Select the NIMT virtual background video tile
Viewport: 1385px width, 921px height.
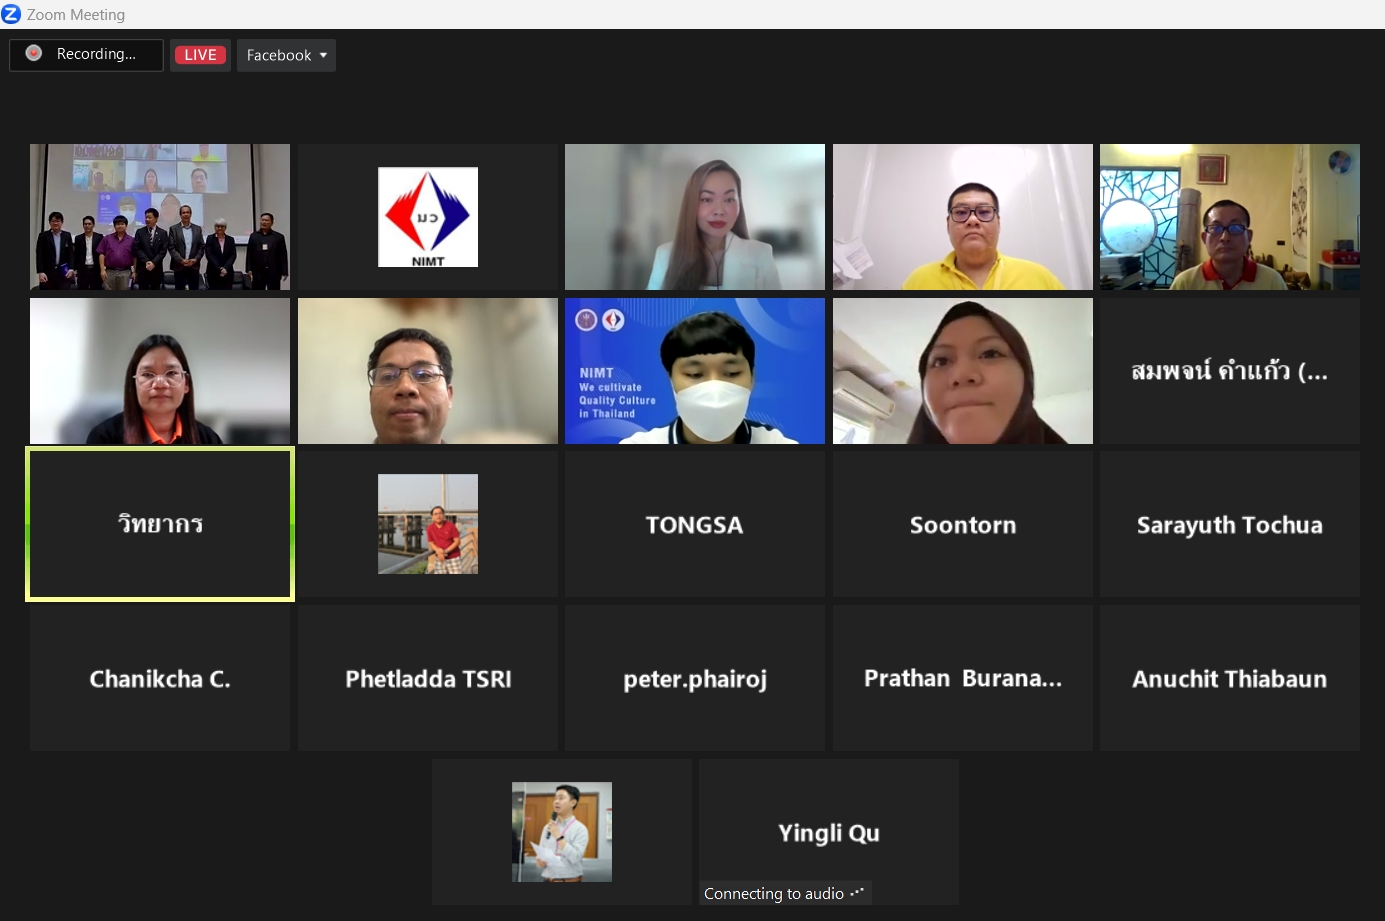click(x=695, y=371)
